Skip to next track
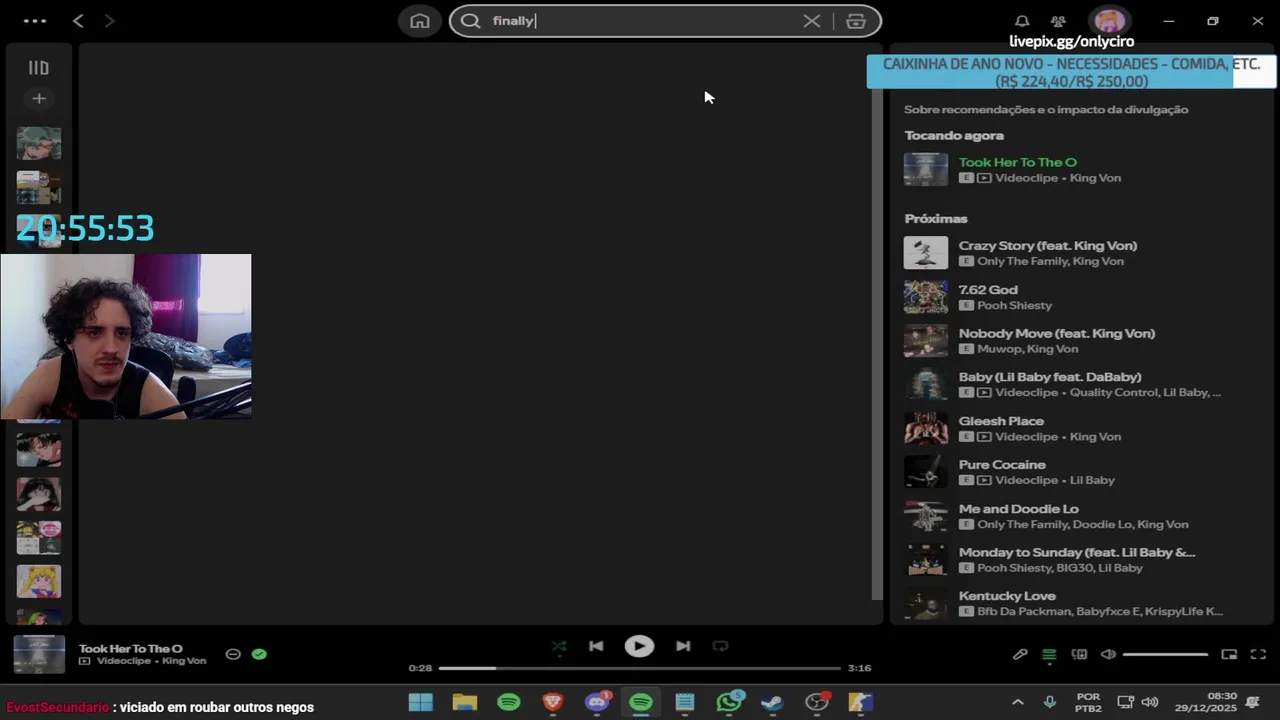1280x720 pixels. pyautogui.click(x=683, y=646)
